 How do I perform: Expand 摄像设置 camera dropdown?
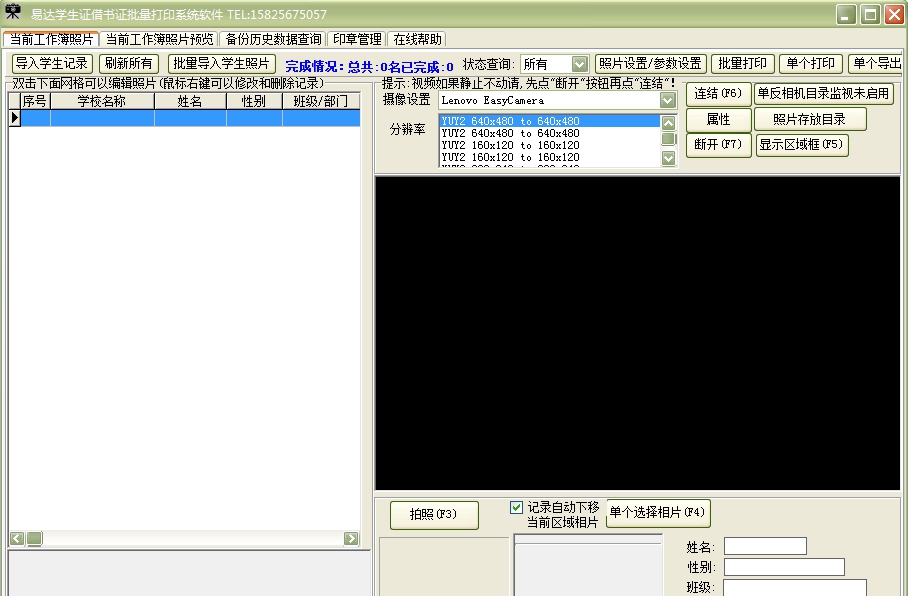pos(668,100)
